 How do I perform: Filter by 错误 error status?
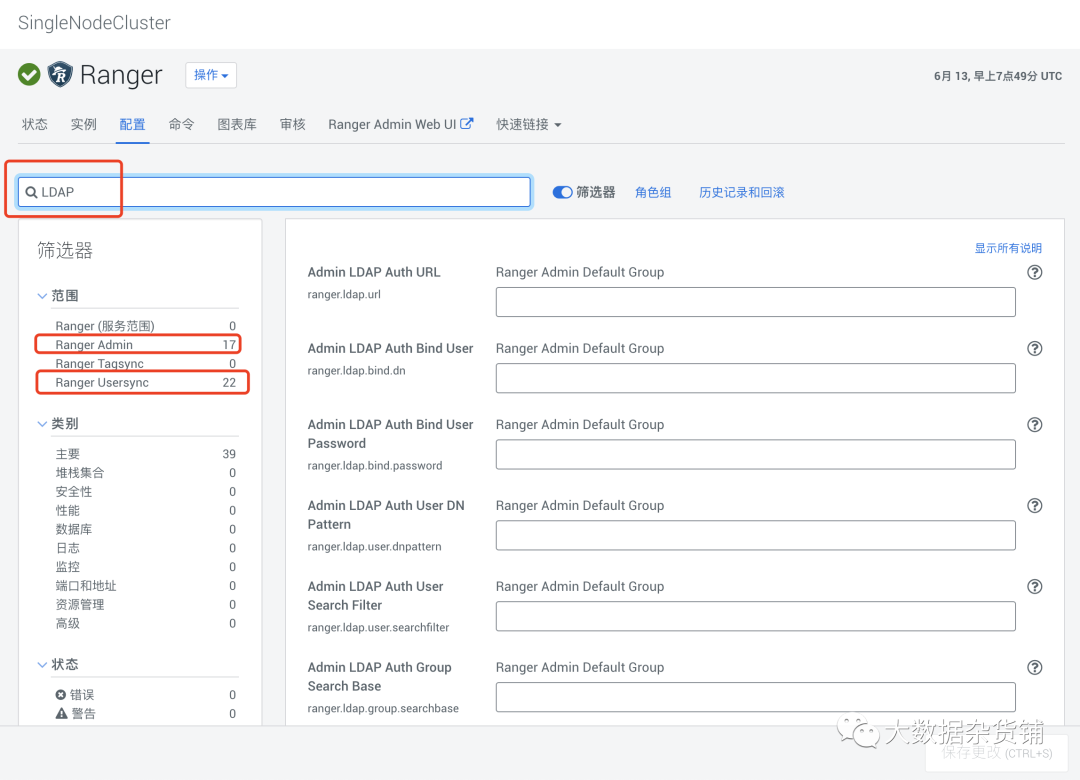[145, 695]
